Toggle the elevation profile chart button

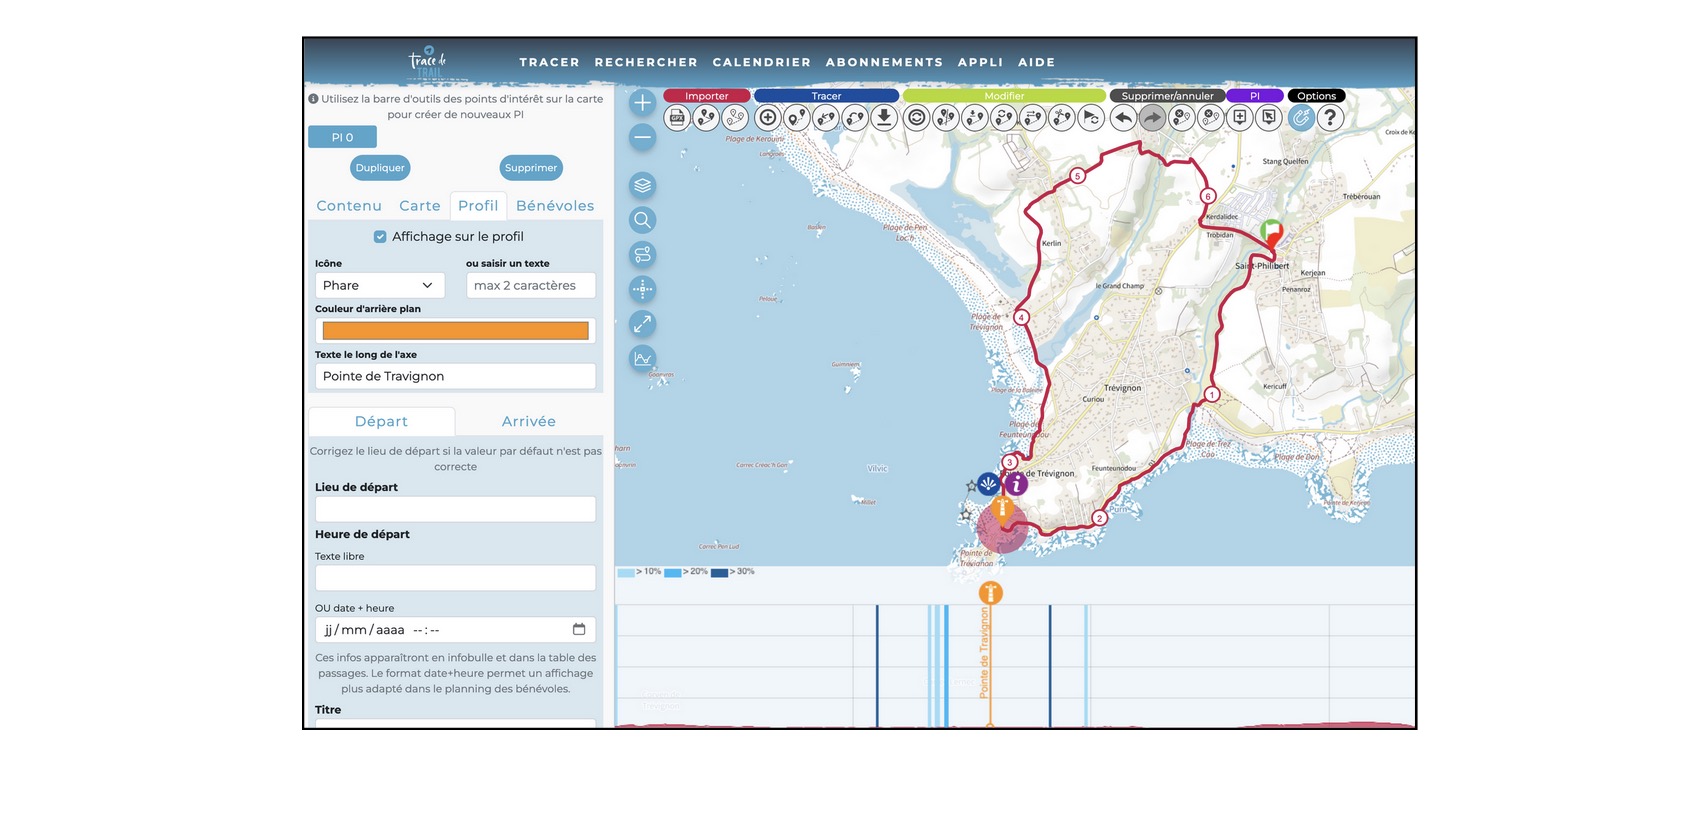[x=643, y=358]
